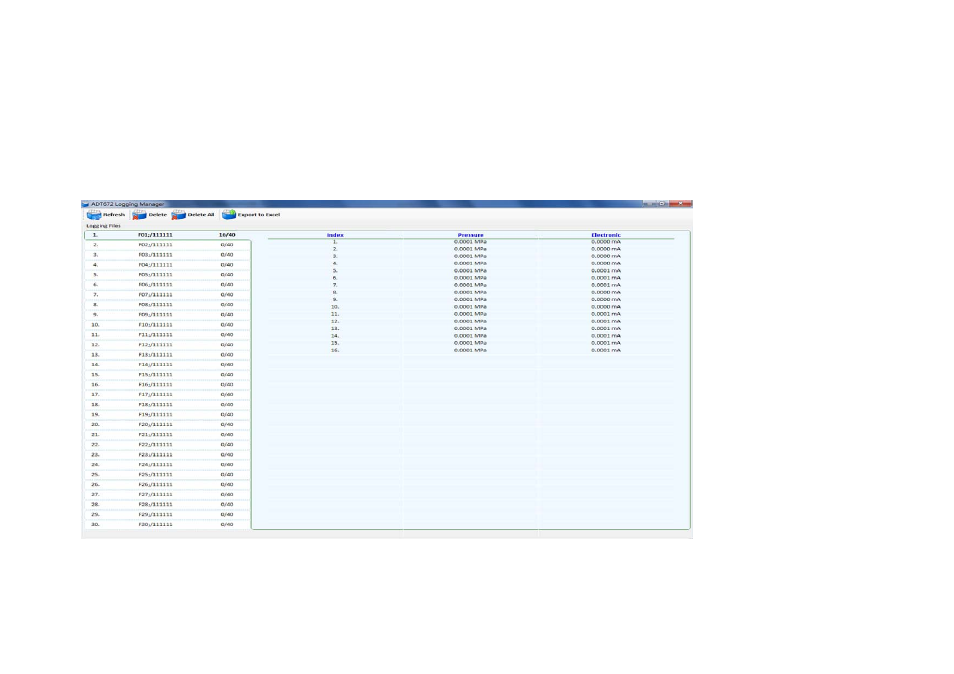The height and width of the screenshot is (674, 954).
Task: Select logging file F21:/111111
Action: [x=167, y=434]
